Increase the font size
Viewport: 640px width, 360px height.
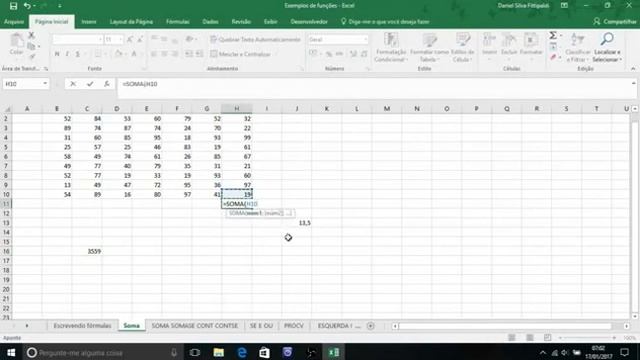[129, 40]
